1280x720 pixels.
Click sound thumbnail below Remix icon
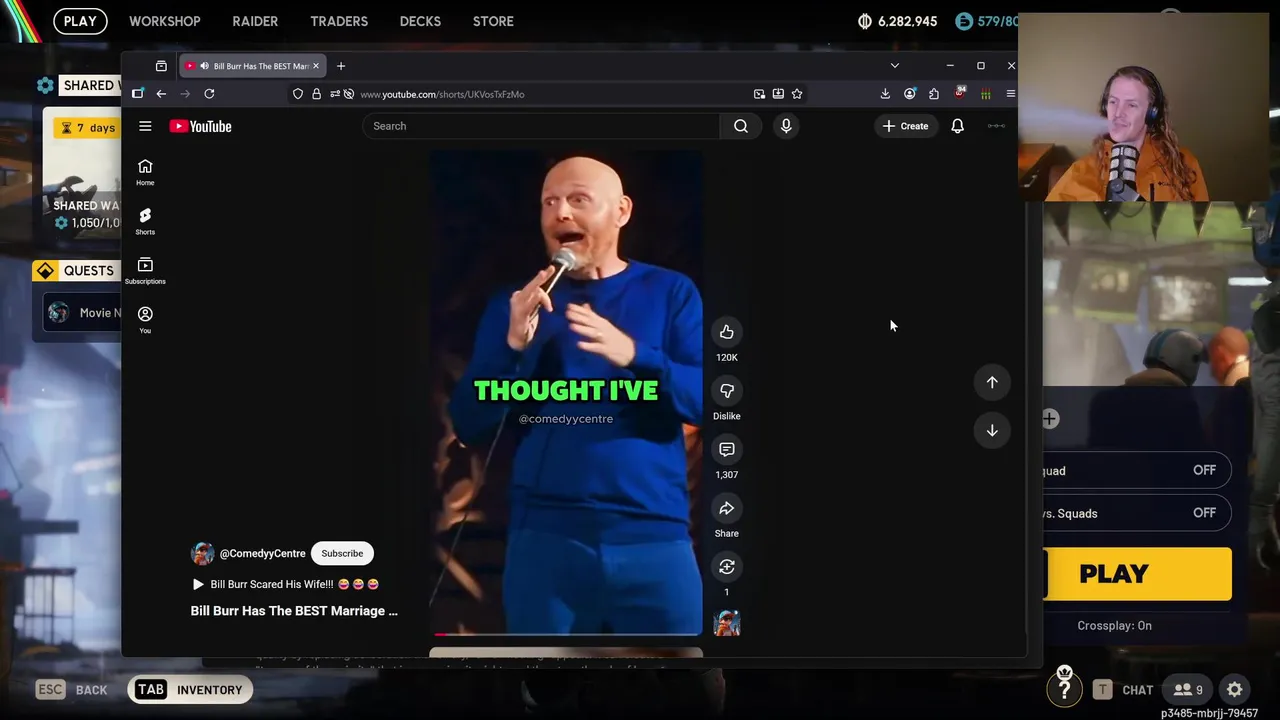(727, 624)
